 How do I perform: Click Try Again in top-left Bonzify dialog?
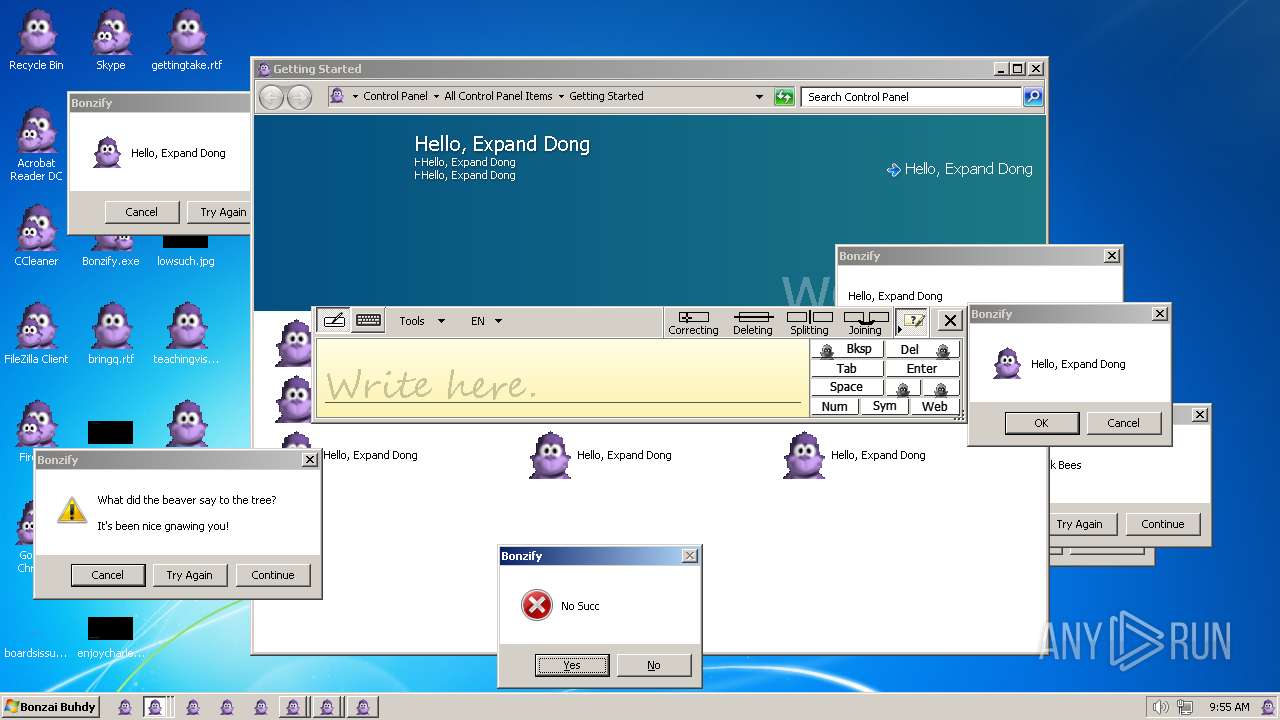pos(219,212)
